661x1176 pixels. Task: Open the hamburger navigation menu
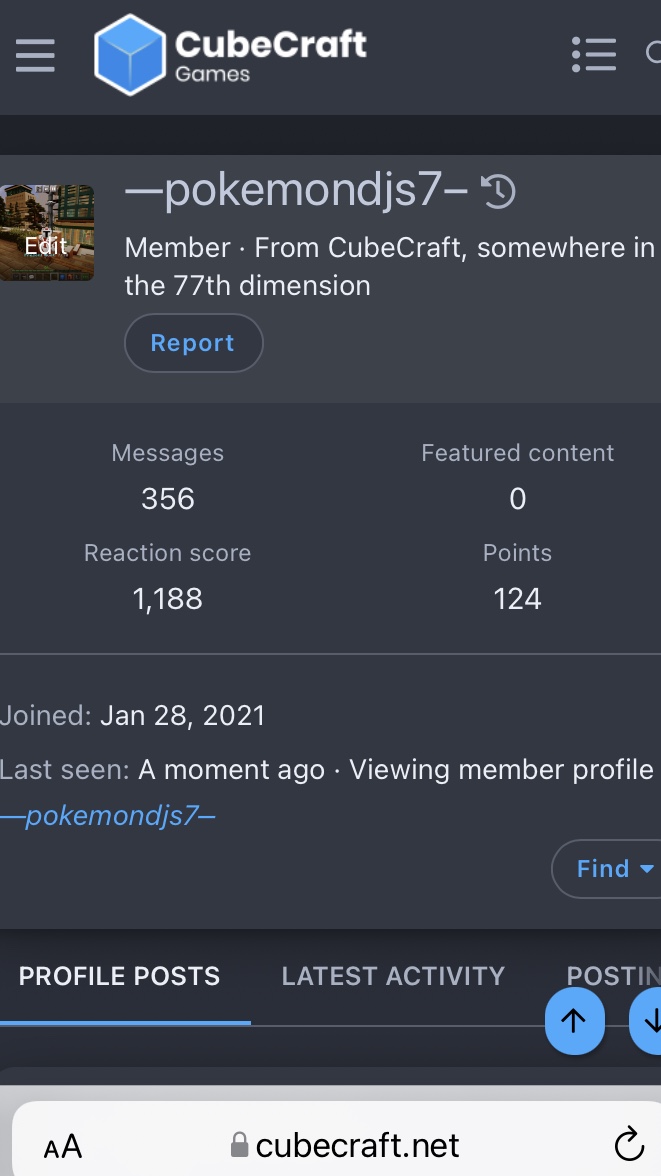(x=35, y=56)
